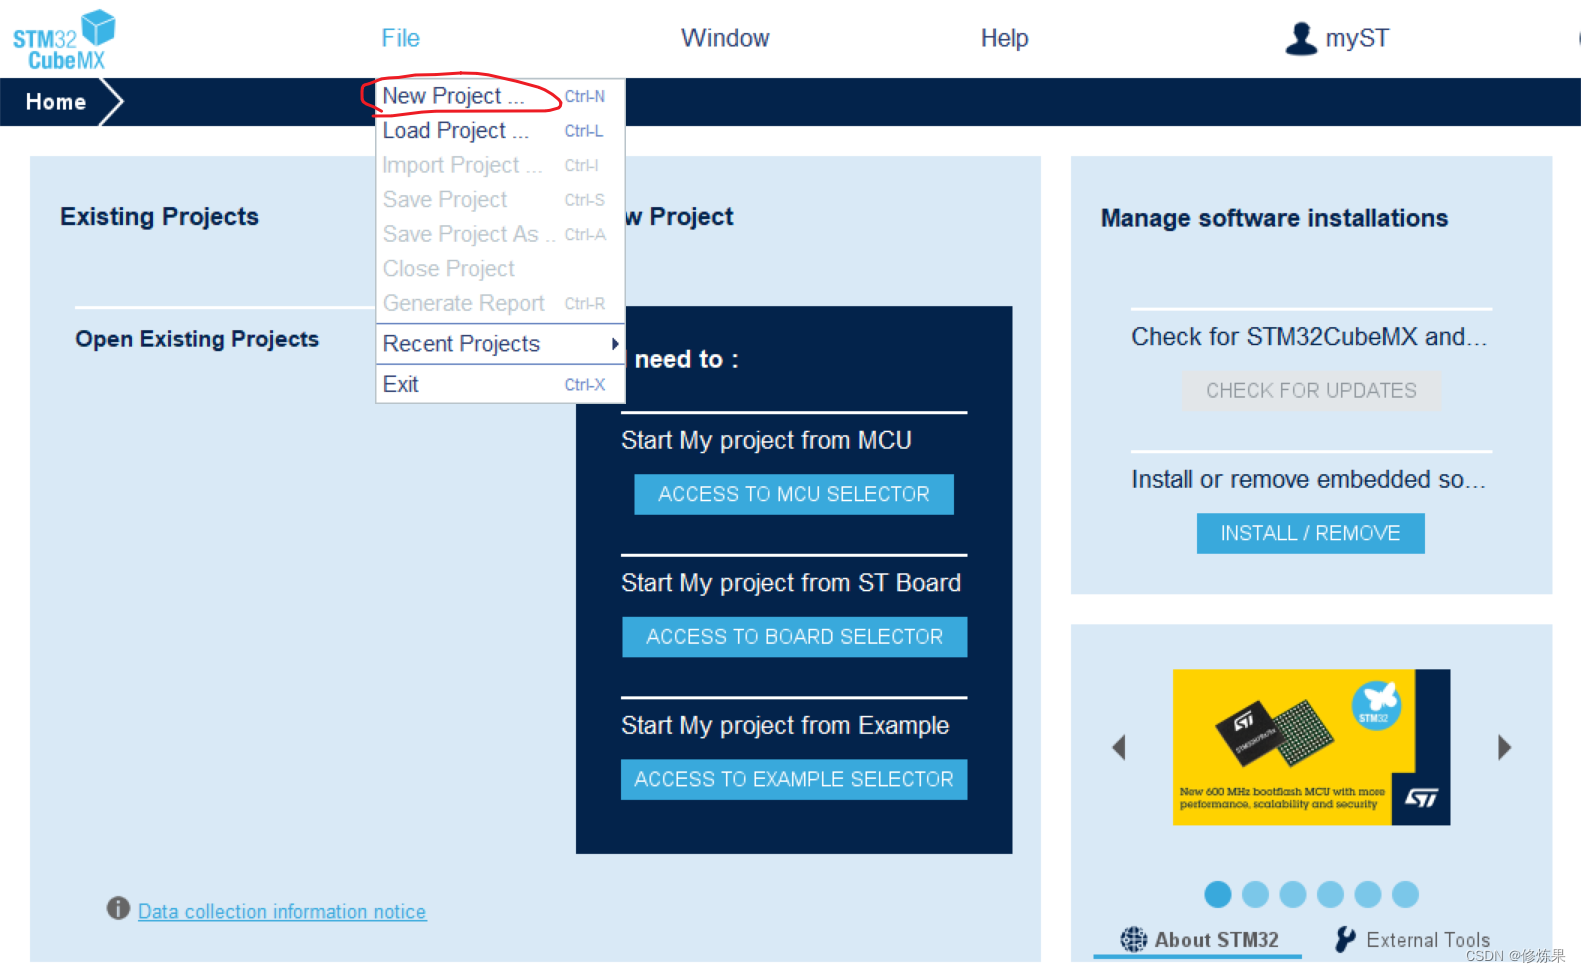Open the File menu

click(400, 38)
